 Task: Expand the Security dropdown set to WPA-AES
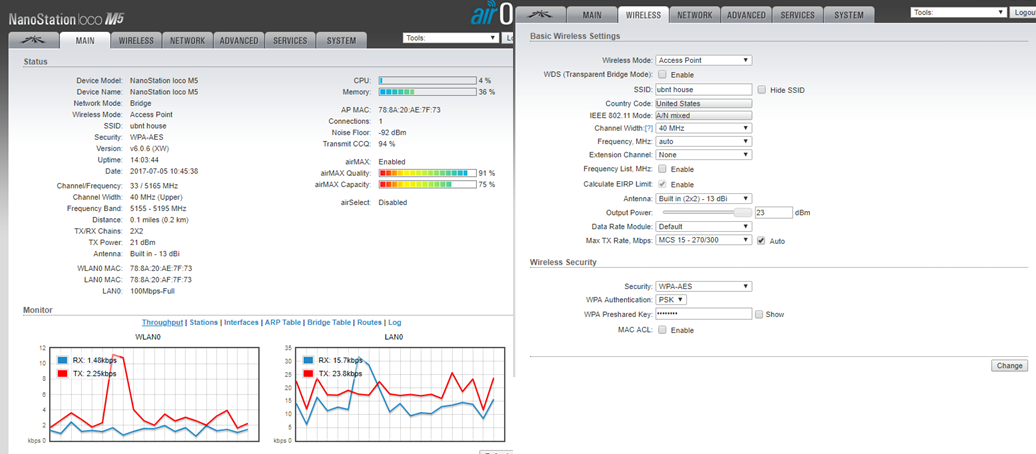click(703, 286)
